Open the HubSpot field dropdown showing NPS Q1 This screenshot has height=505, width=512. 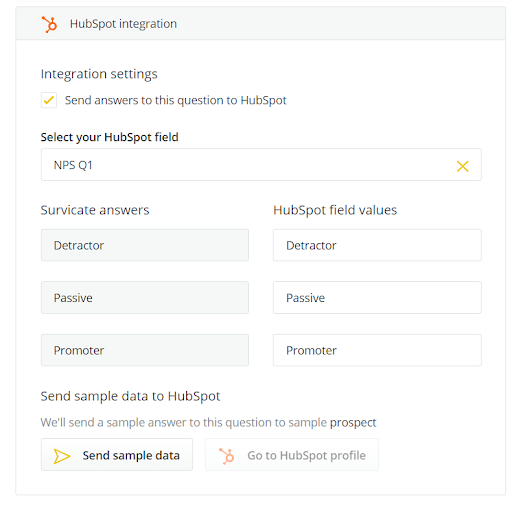coord(261,165)
